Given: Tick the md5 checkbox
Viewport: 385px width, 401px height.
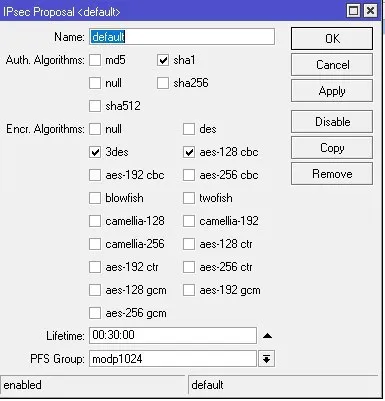Looking at the screenshot, I should 95,60.
